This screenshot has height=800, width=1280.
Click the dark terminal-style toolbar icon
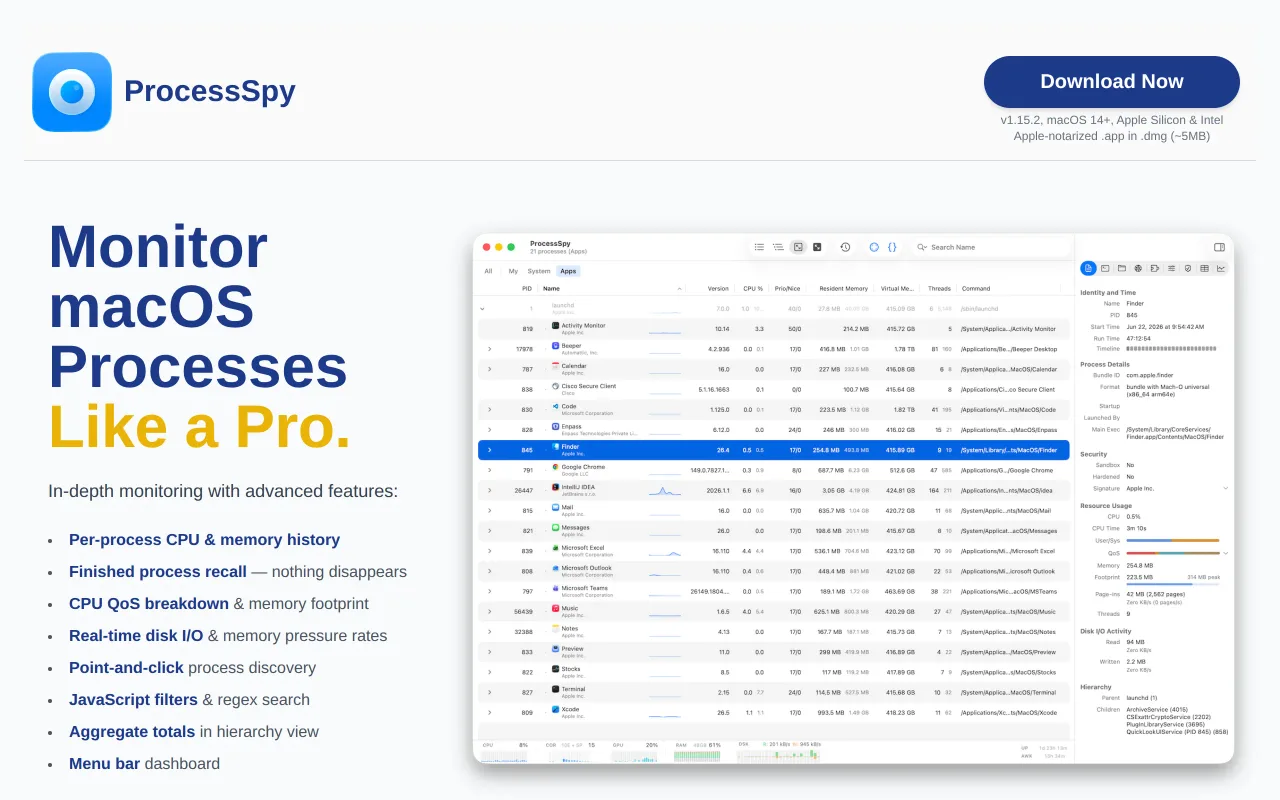817,247
